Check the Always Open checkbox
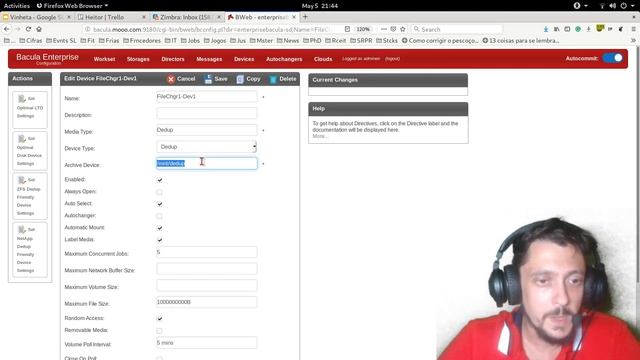 point(160,192)
